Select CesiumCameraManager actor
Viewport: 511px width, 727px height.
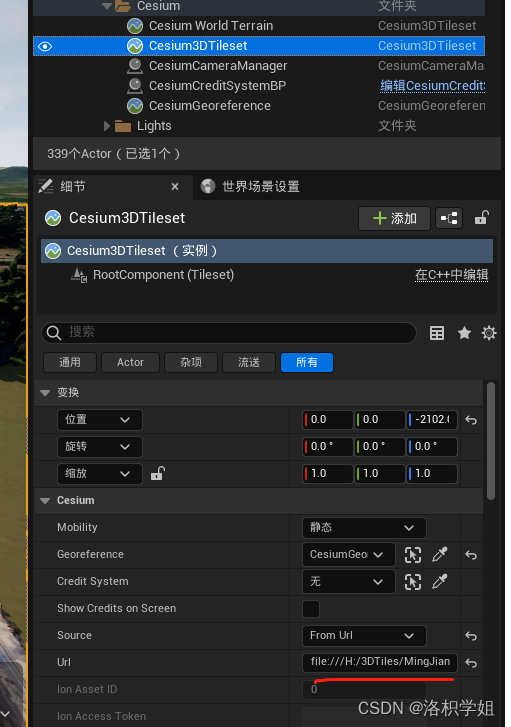point(218,66)
